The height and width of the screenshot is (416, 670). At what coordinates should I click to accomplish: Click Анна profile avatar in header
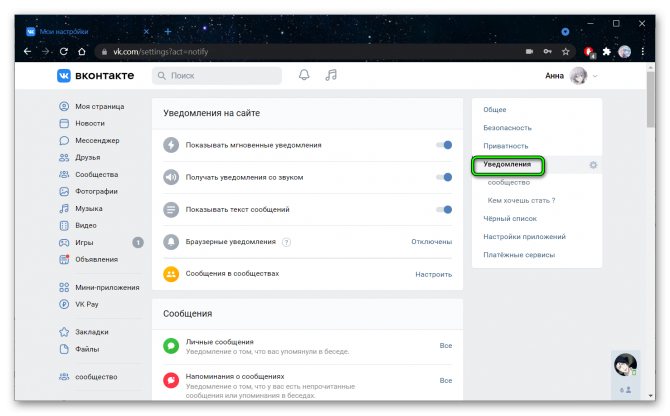pyautogui.click(x=579, y=76)
